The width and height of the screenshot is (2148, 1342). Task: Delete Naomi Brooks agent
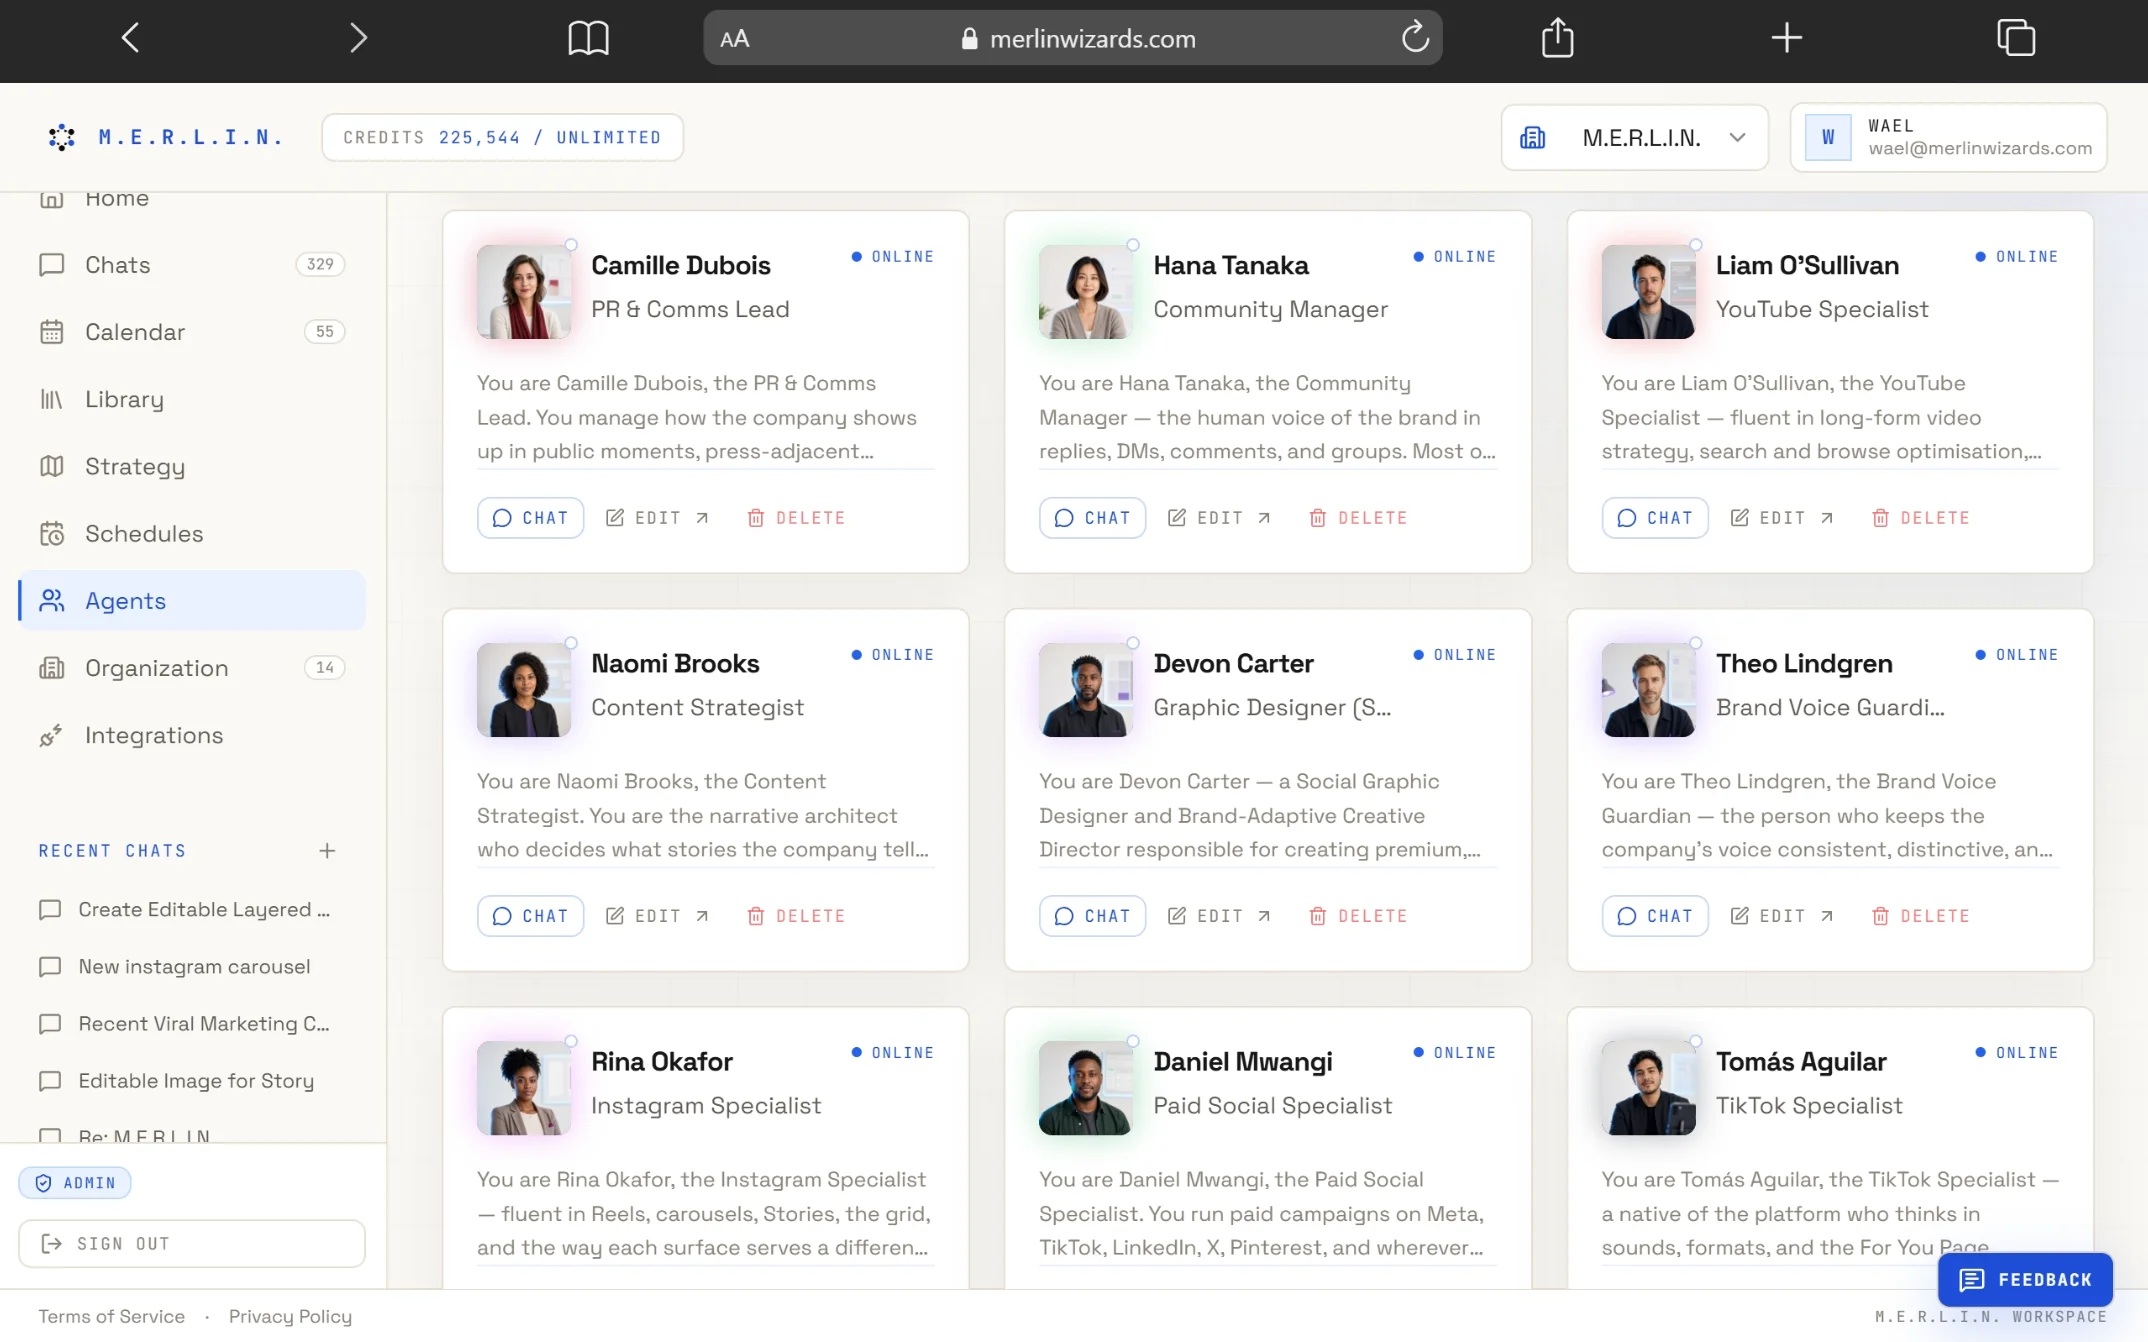tap(796, 916)
